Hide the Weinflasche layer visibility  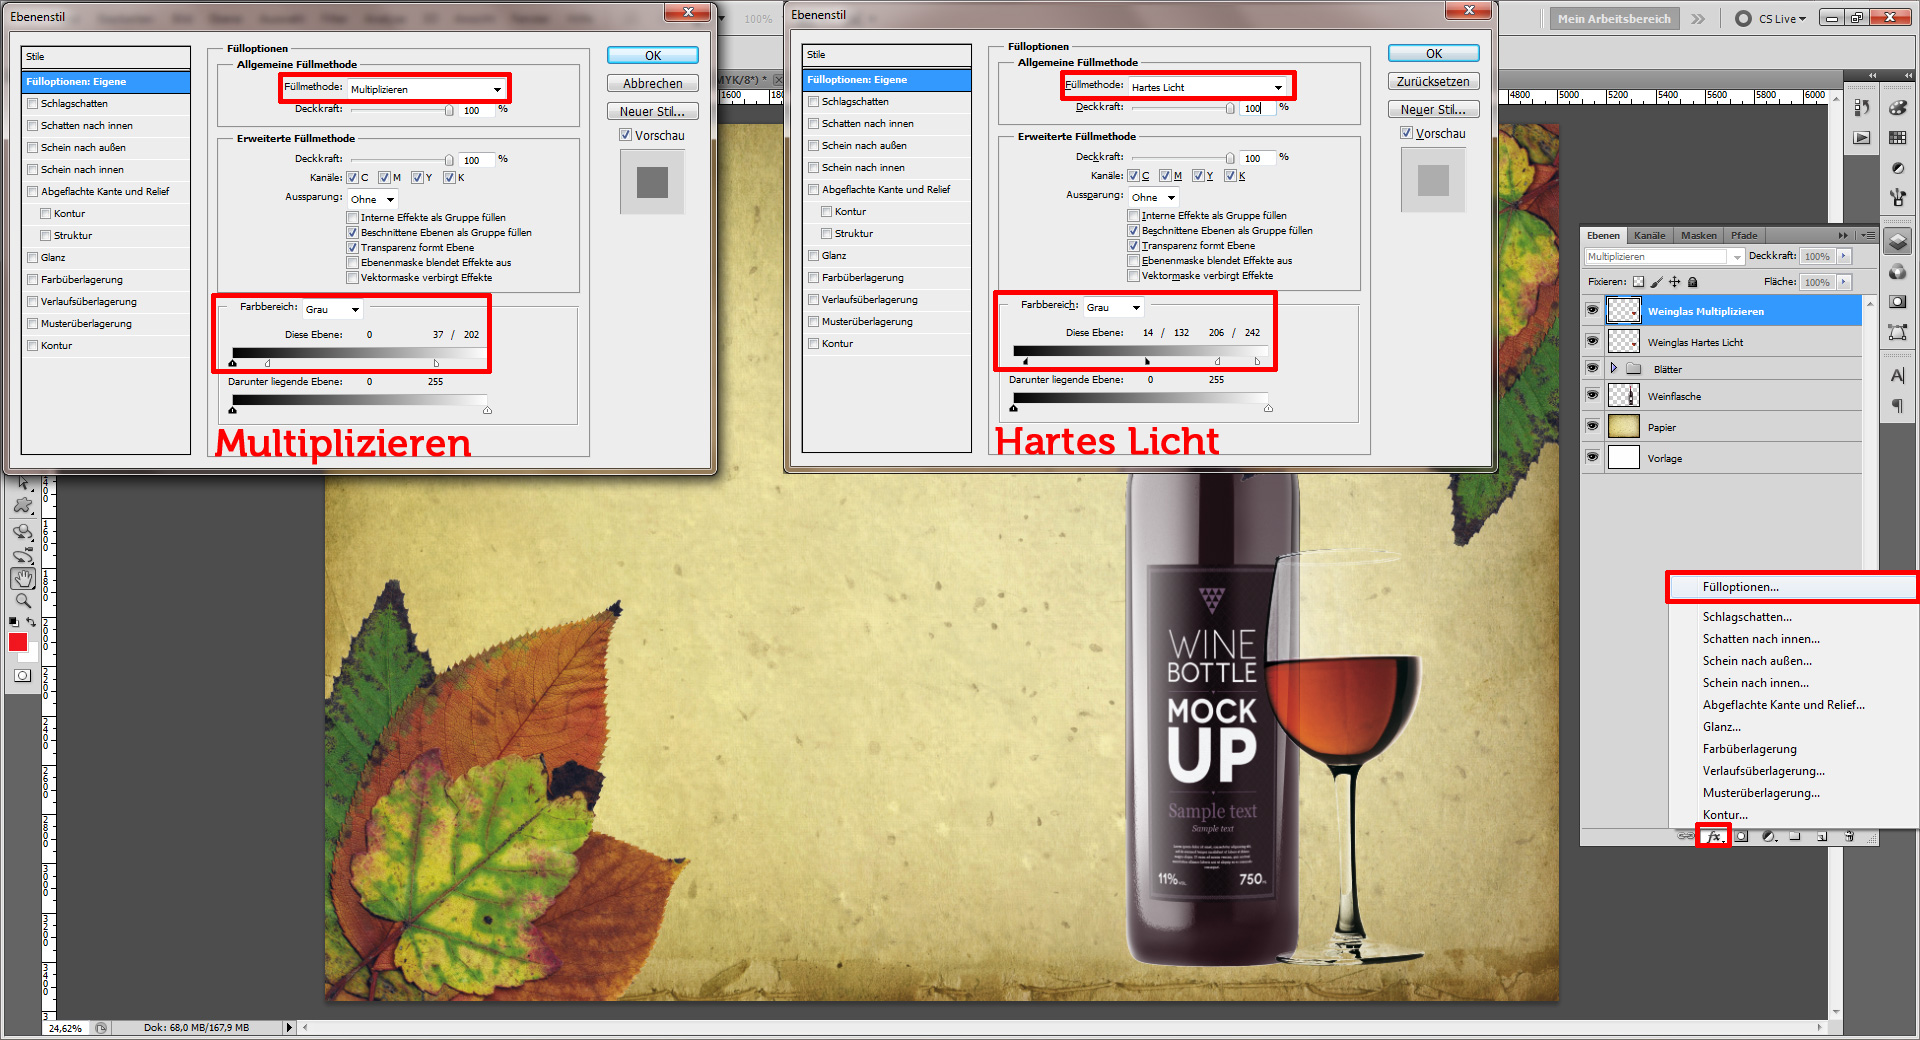coord(1592,395)
